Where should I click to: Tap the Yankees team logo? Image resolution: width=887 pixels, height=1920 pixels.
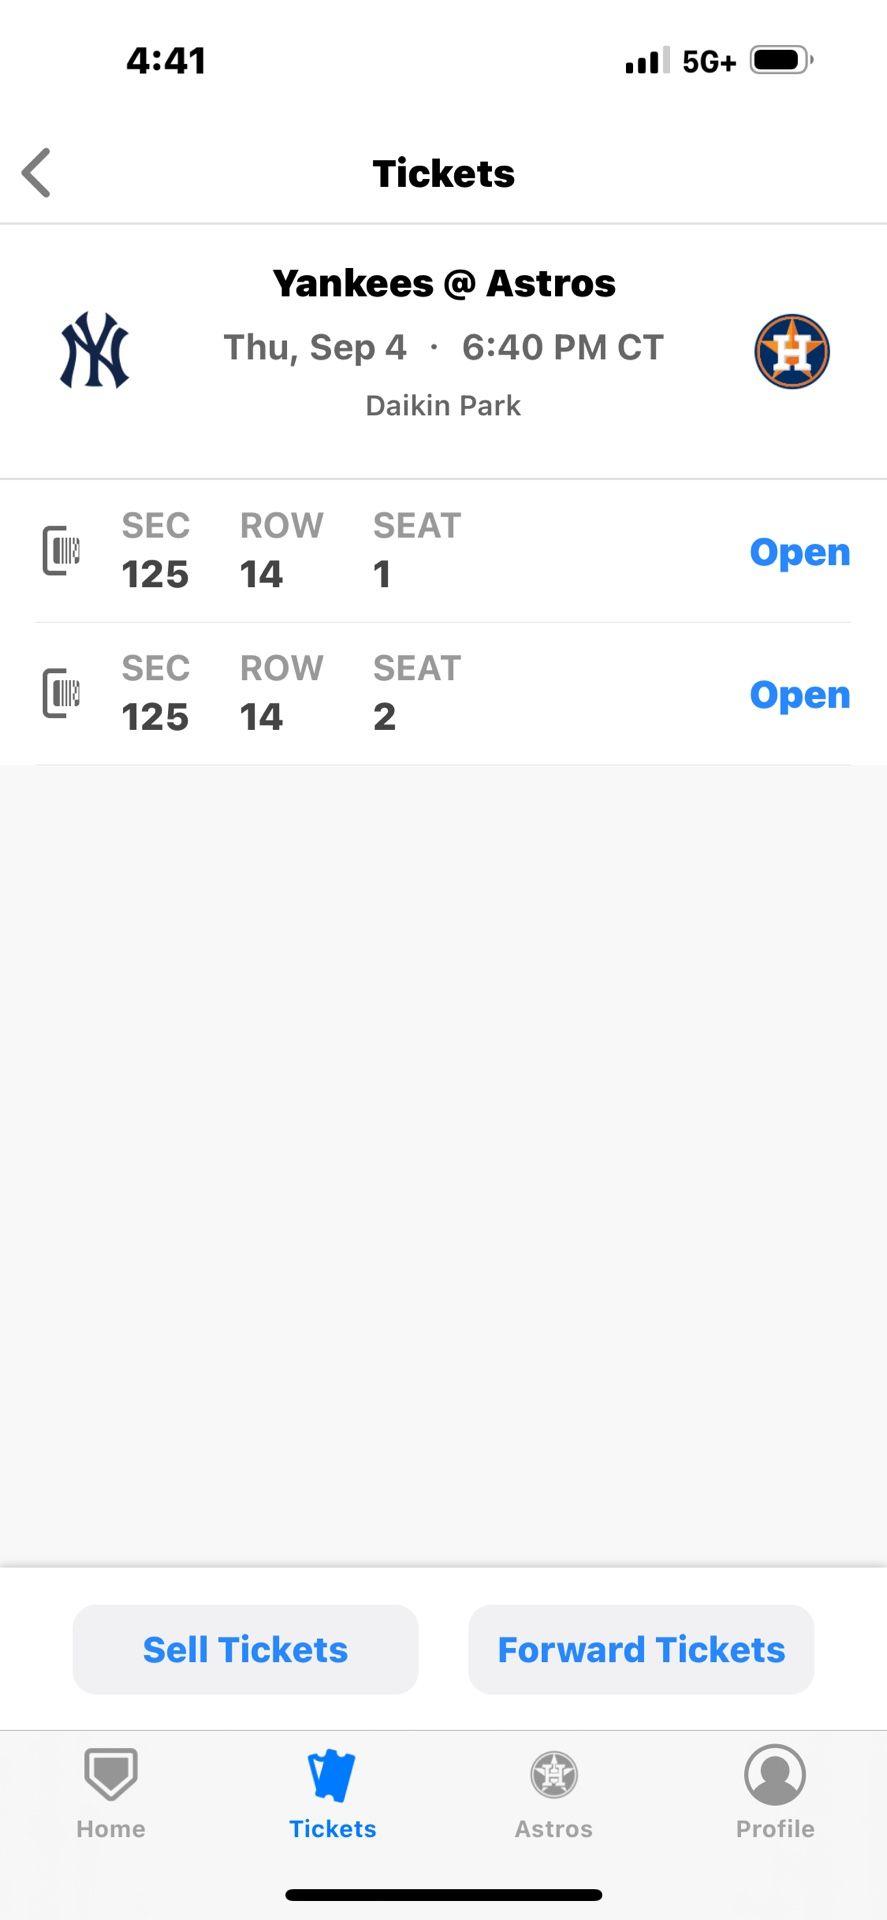click(95, 351)
